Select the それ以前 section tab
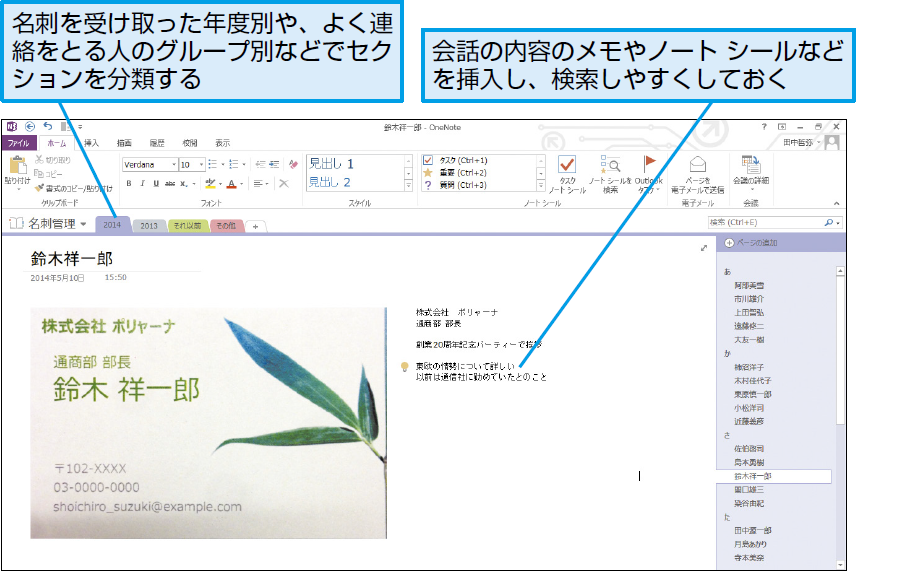 188,225
